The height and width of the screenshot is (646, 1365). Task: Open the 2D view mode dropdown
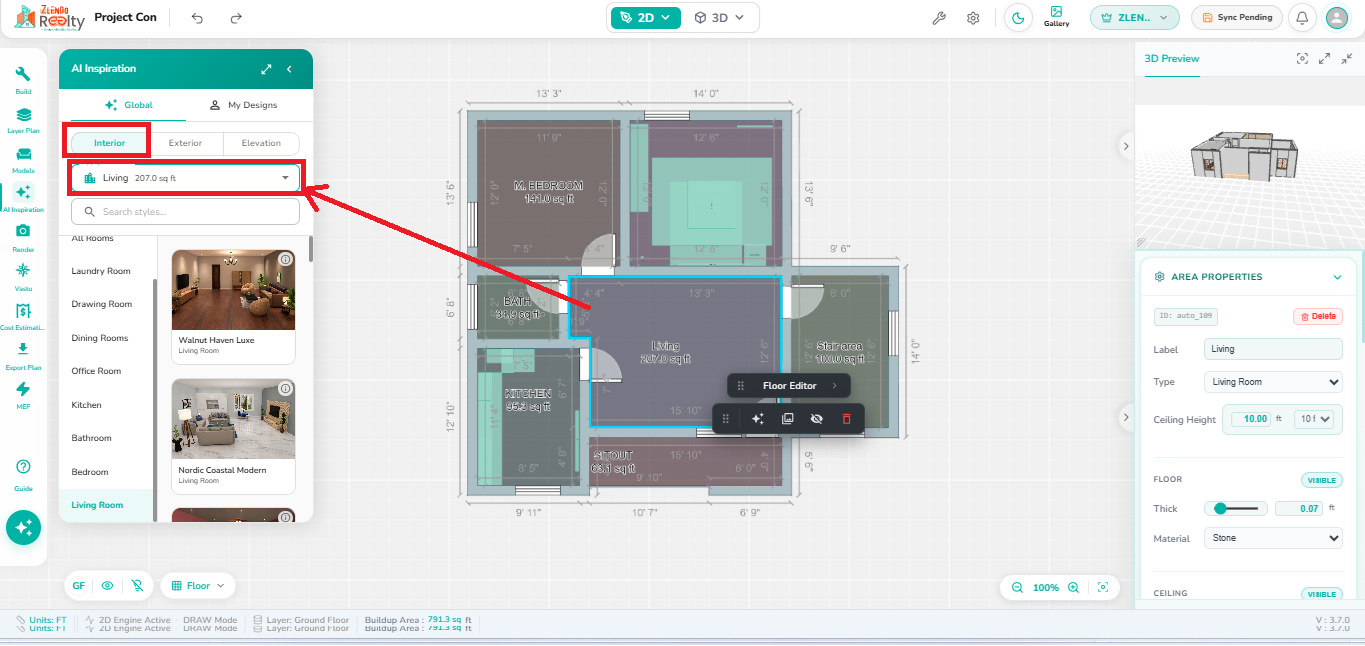click(x=646, y=17)
